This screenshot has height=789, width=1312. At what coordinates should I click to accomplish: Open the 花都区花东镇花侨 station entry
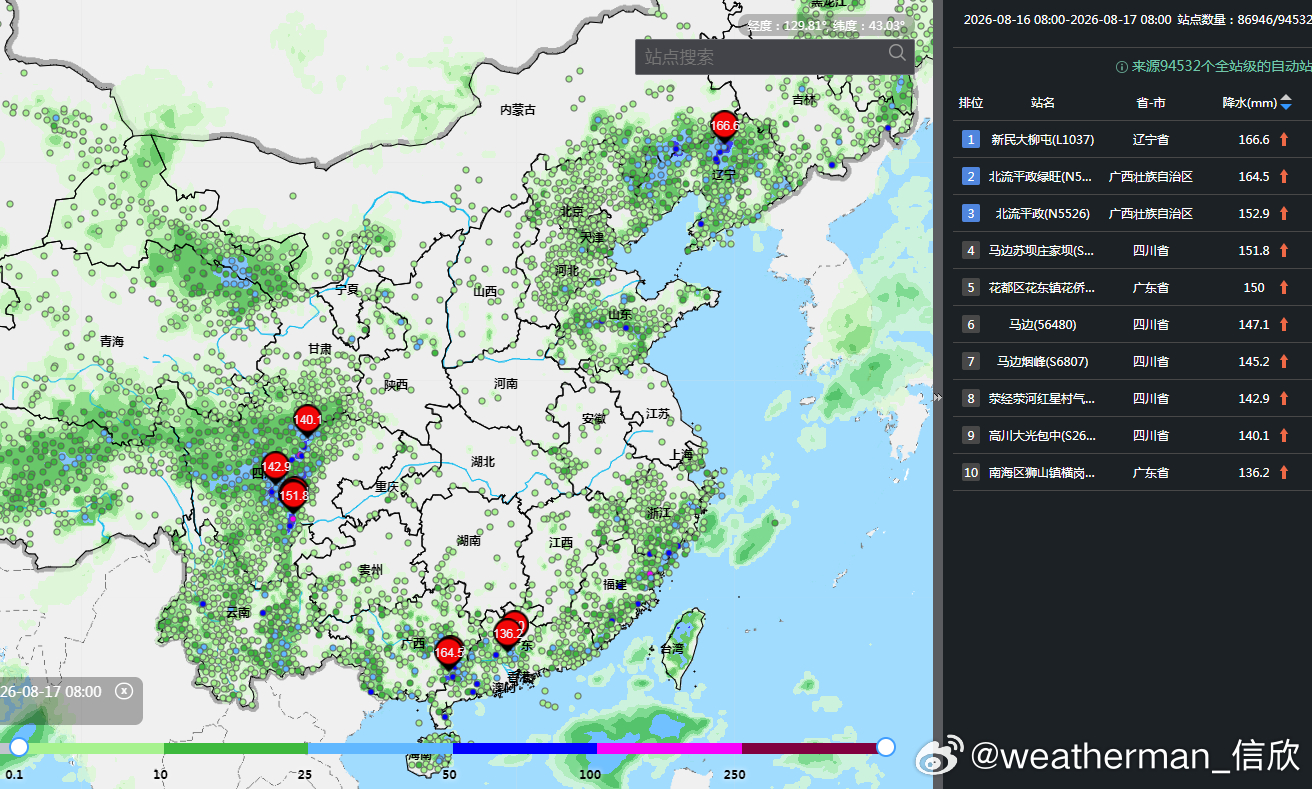1042,288
